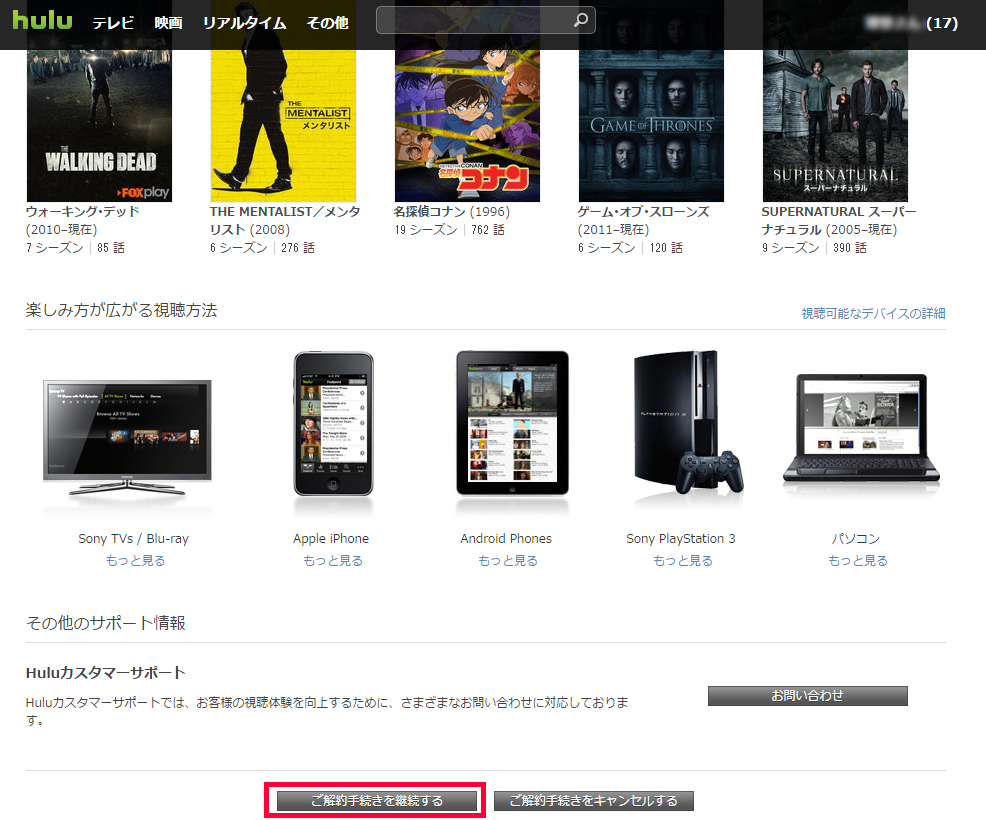Click the PlayStation 3 console image
The image size is (986, 820).
[x=689, y=423]
